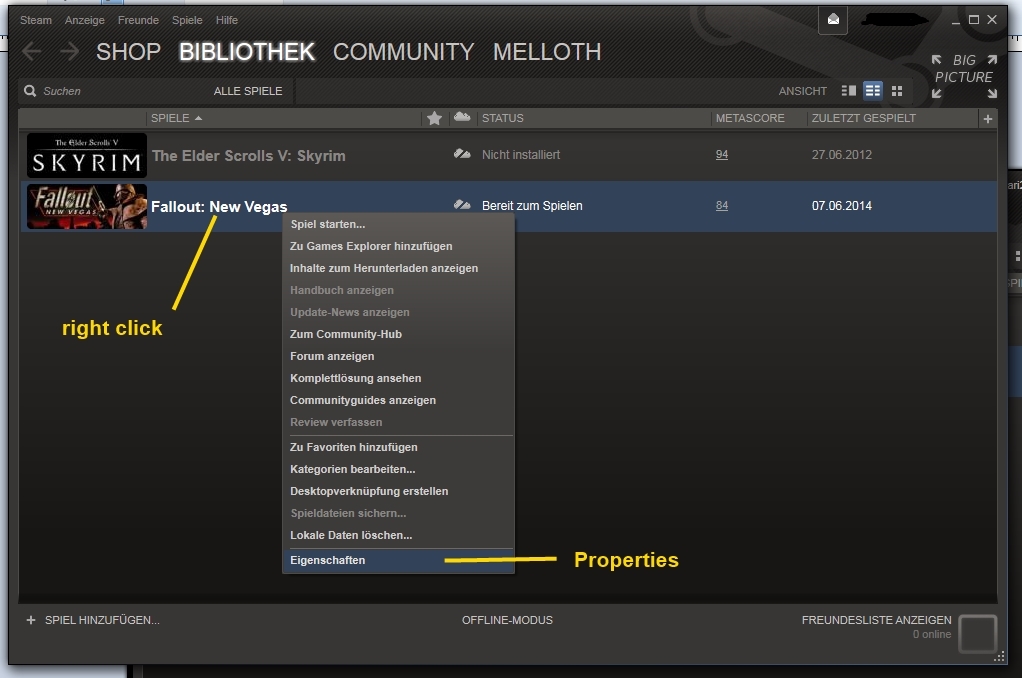Screen dimensions: 1022x678
Task: Go to the SHOP tab
Action: 128,52
